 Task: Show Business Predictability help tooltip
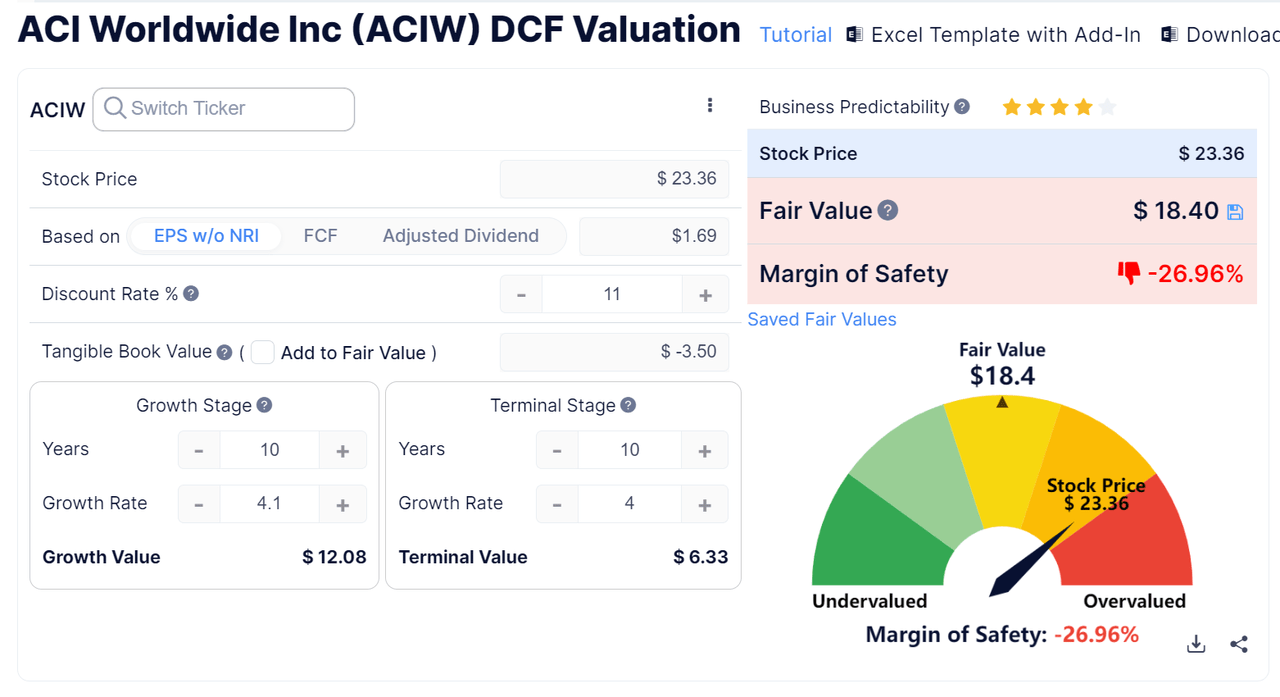962,106
